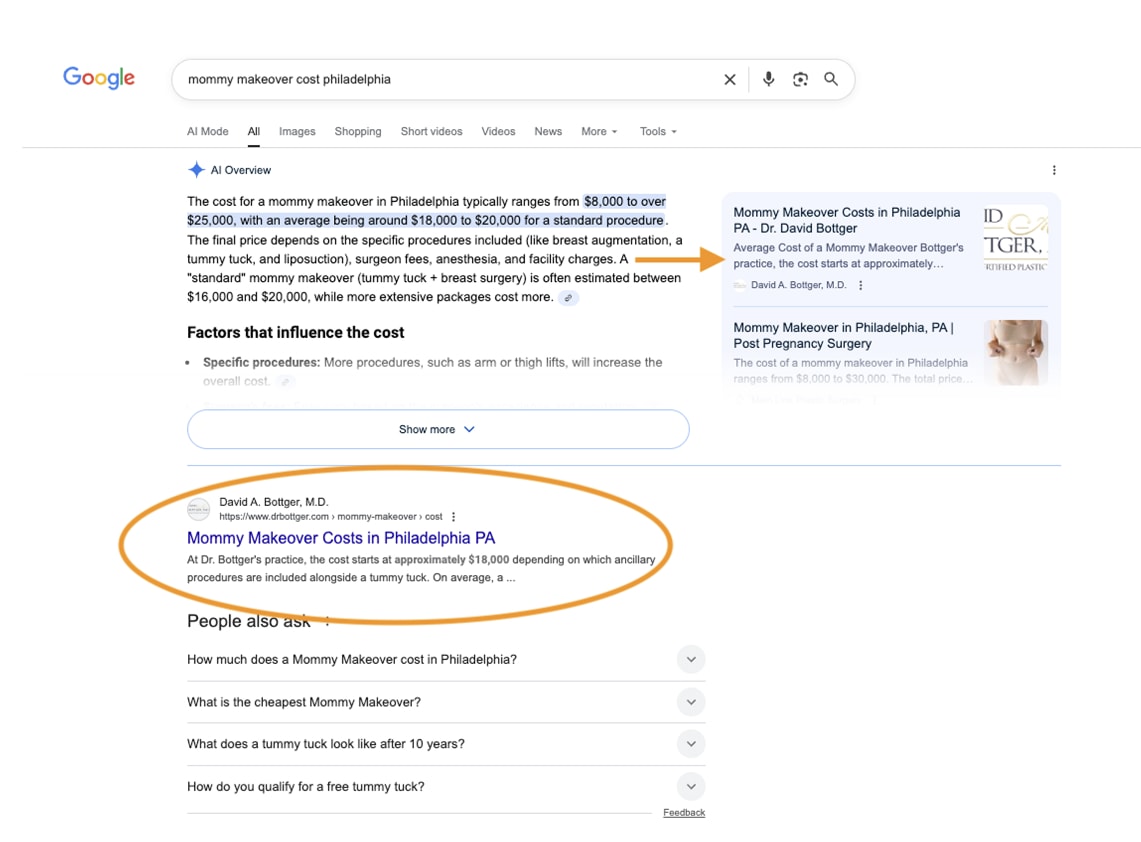1141x842 pixels.
Task: Expand the More search filters dropdown
Action: (599, 131)
